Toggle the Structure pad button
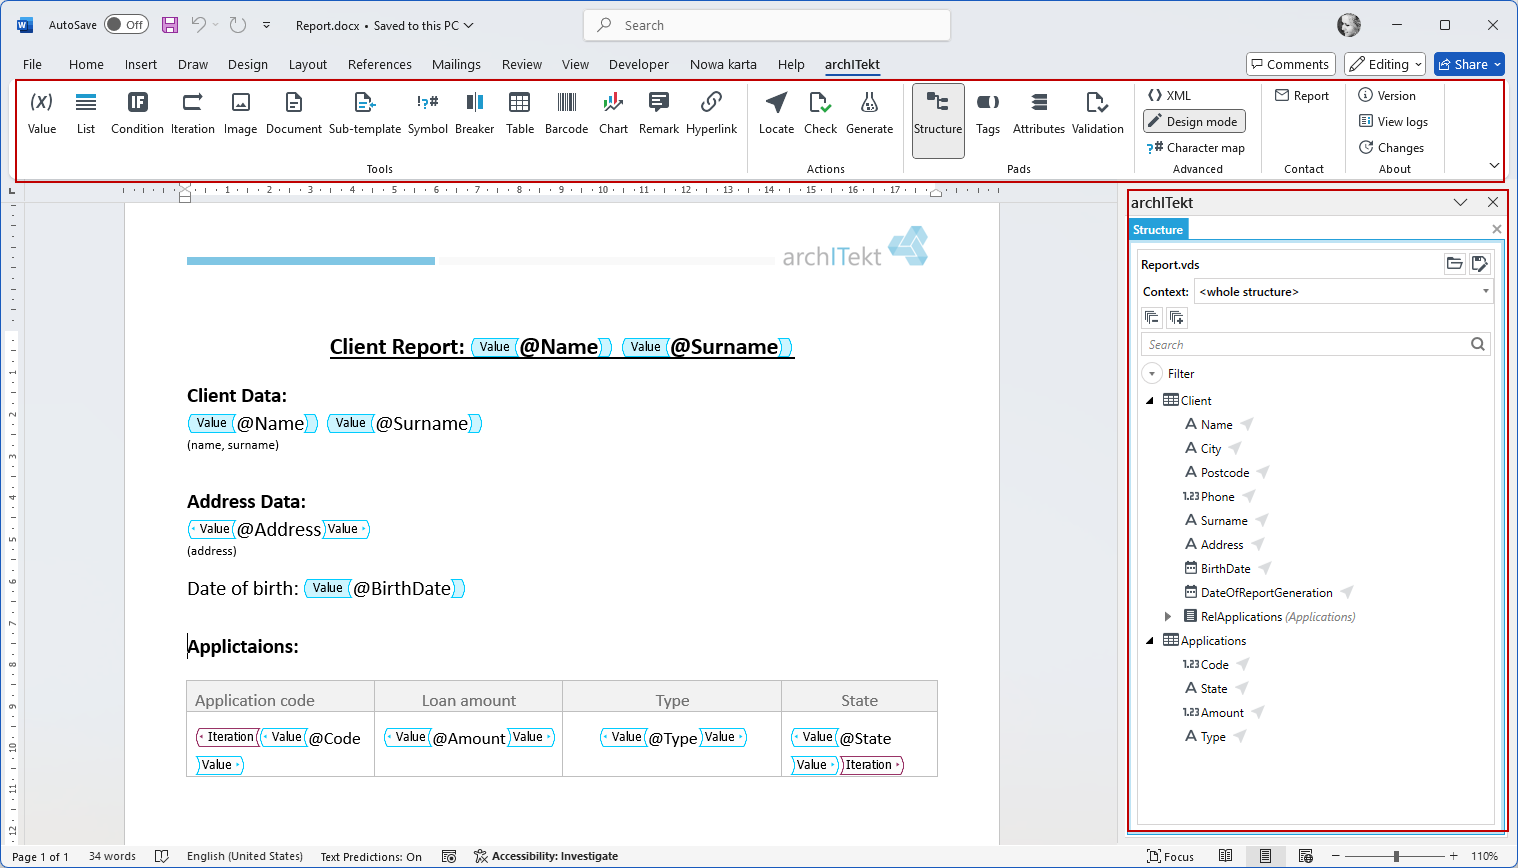Screen dimensions: 1518x868 pyautogui.click(x=938, y=120)
